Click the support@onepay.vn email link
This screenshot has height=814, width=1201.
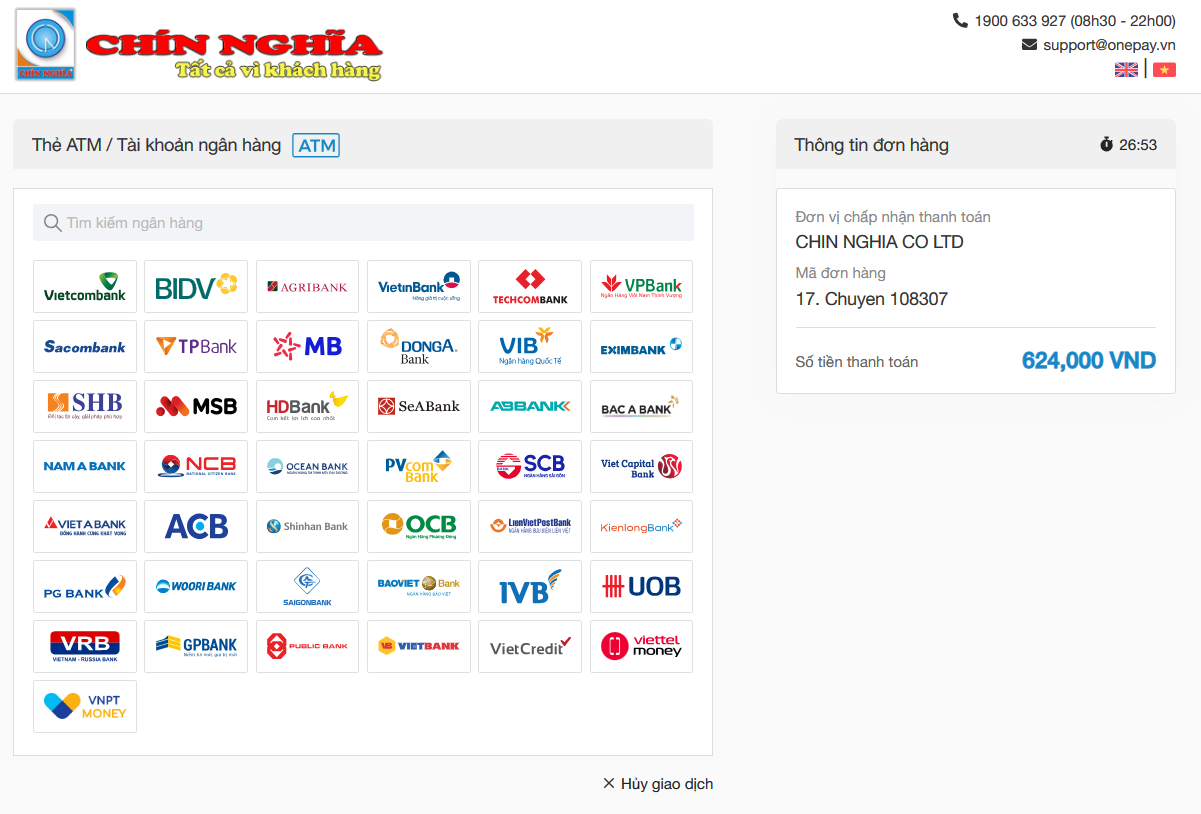tap(1109, 45)
